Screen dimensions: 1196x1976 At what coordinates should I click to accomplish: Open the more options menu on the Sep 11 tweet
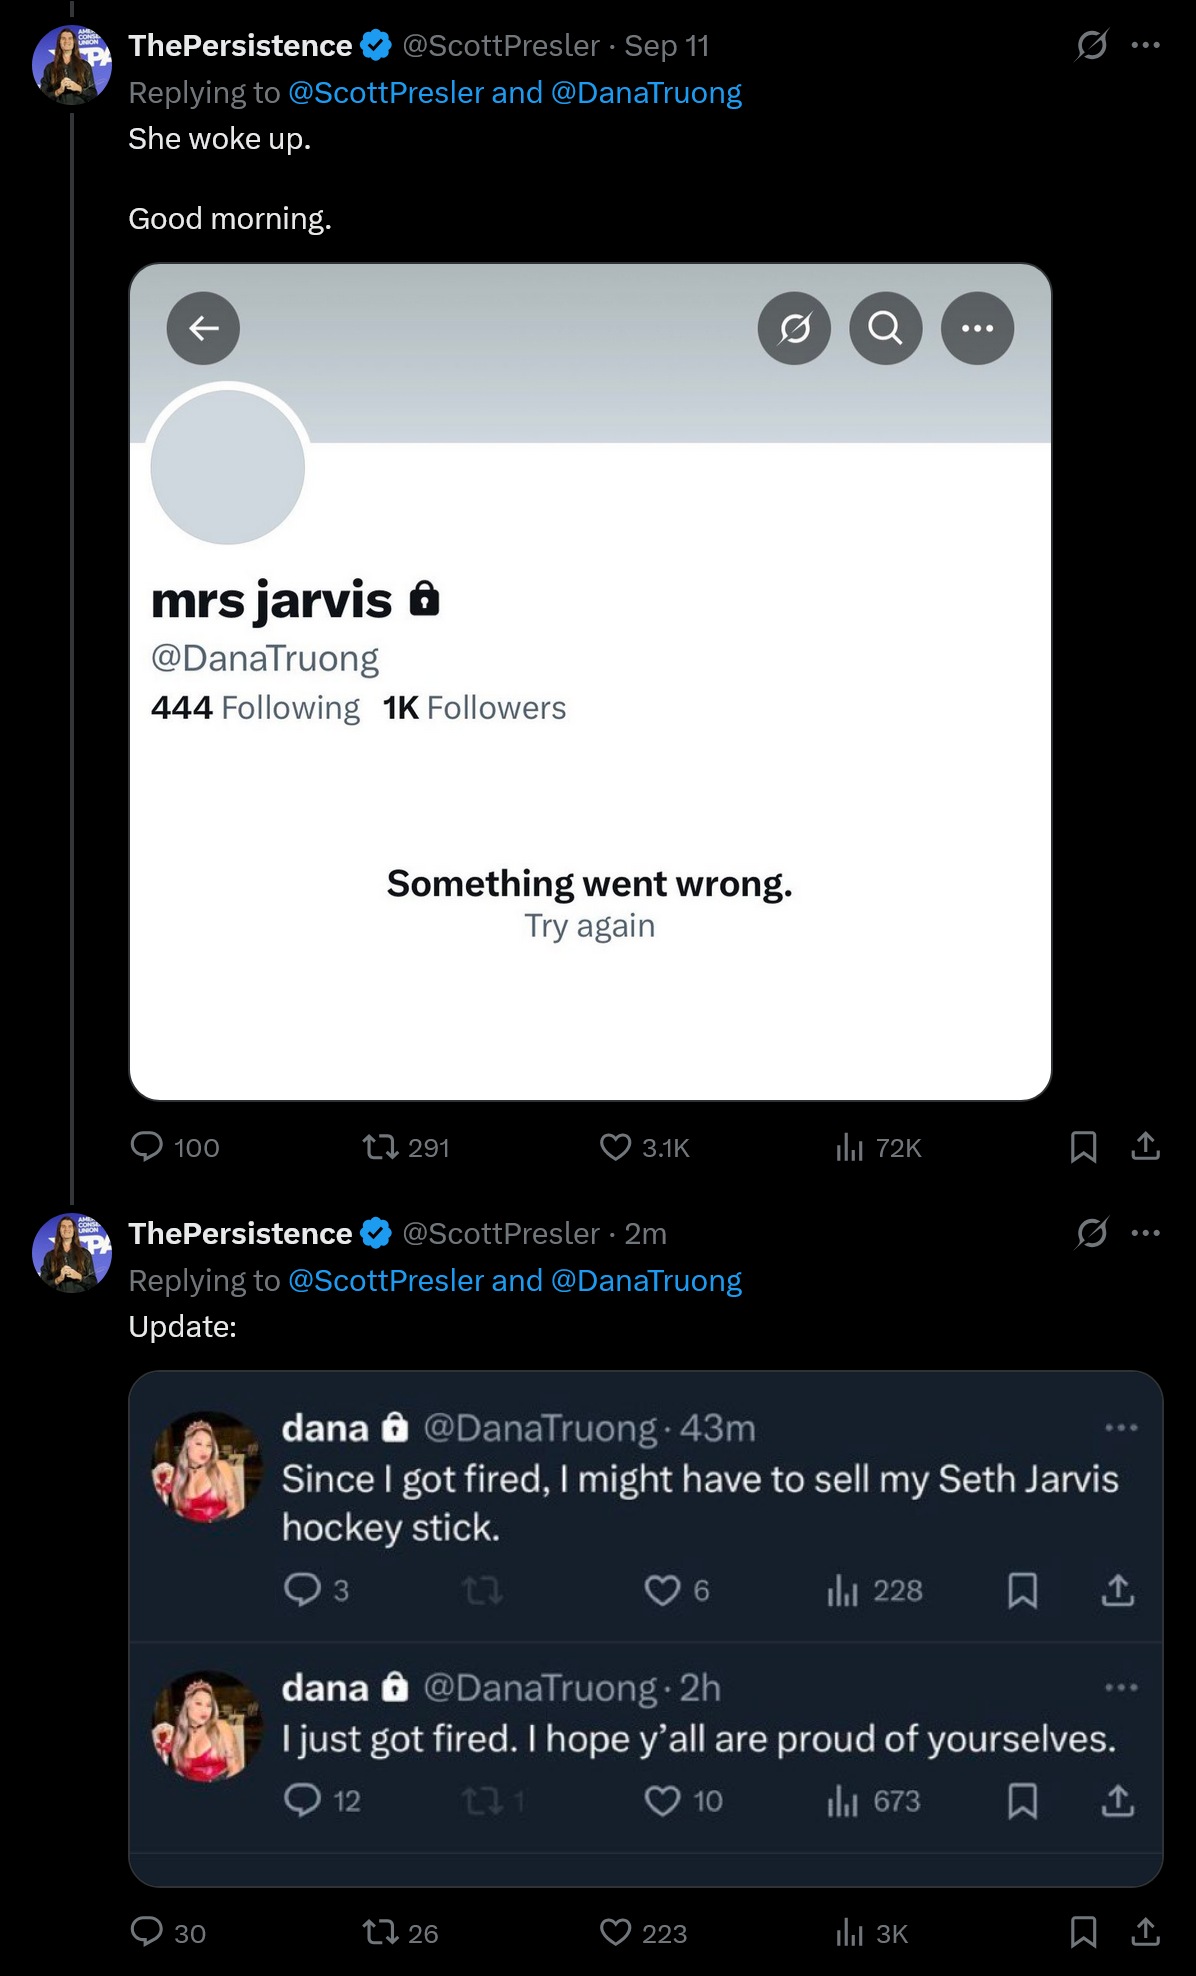[1145, 45]
